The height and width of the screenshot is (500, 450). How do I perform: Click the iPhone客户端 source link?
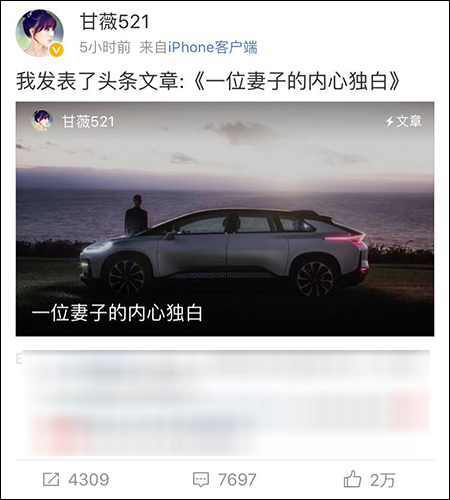pos(213,47)
